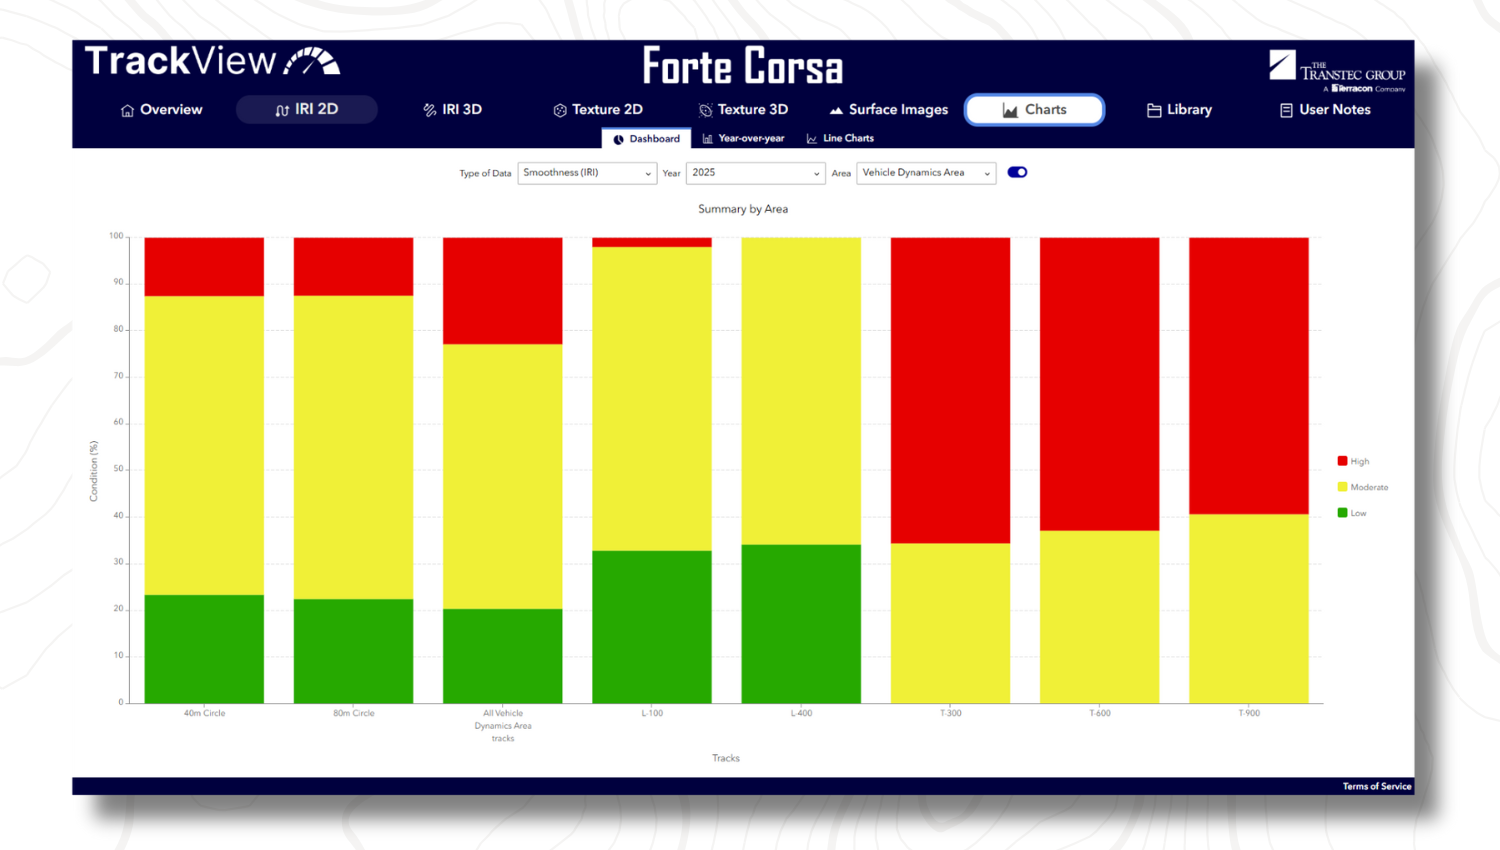This screenshot has height=850, width=1500.
Task: Open the User Notes tab
Action: coord(1325,110)
